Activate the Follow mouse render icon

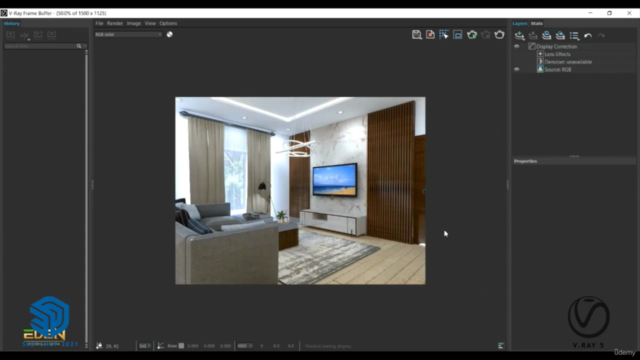point(444,35)
